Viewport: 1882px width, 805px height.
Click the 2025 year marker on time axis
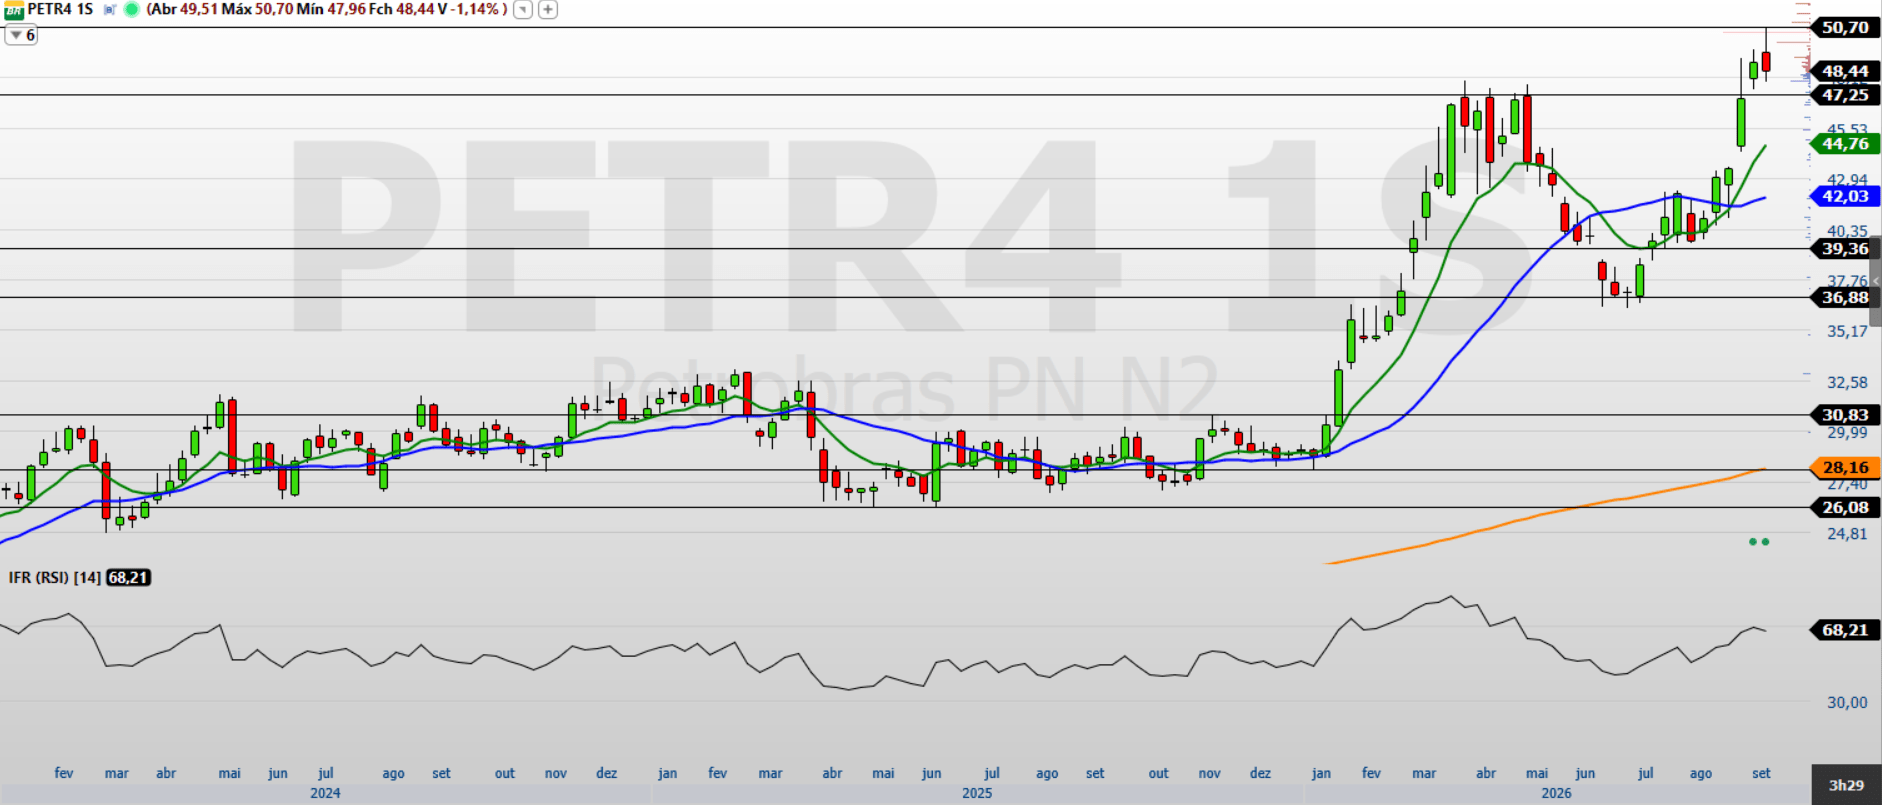point(977,793)
